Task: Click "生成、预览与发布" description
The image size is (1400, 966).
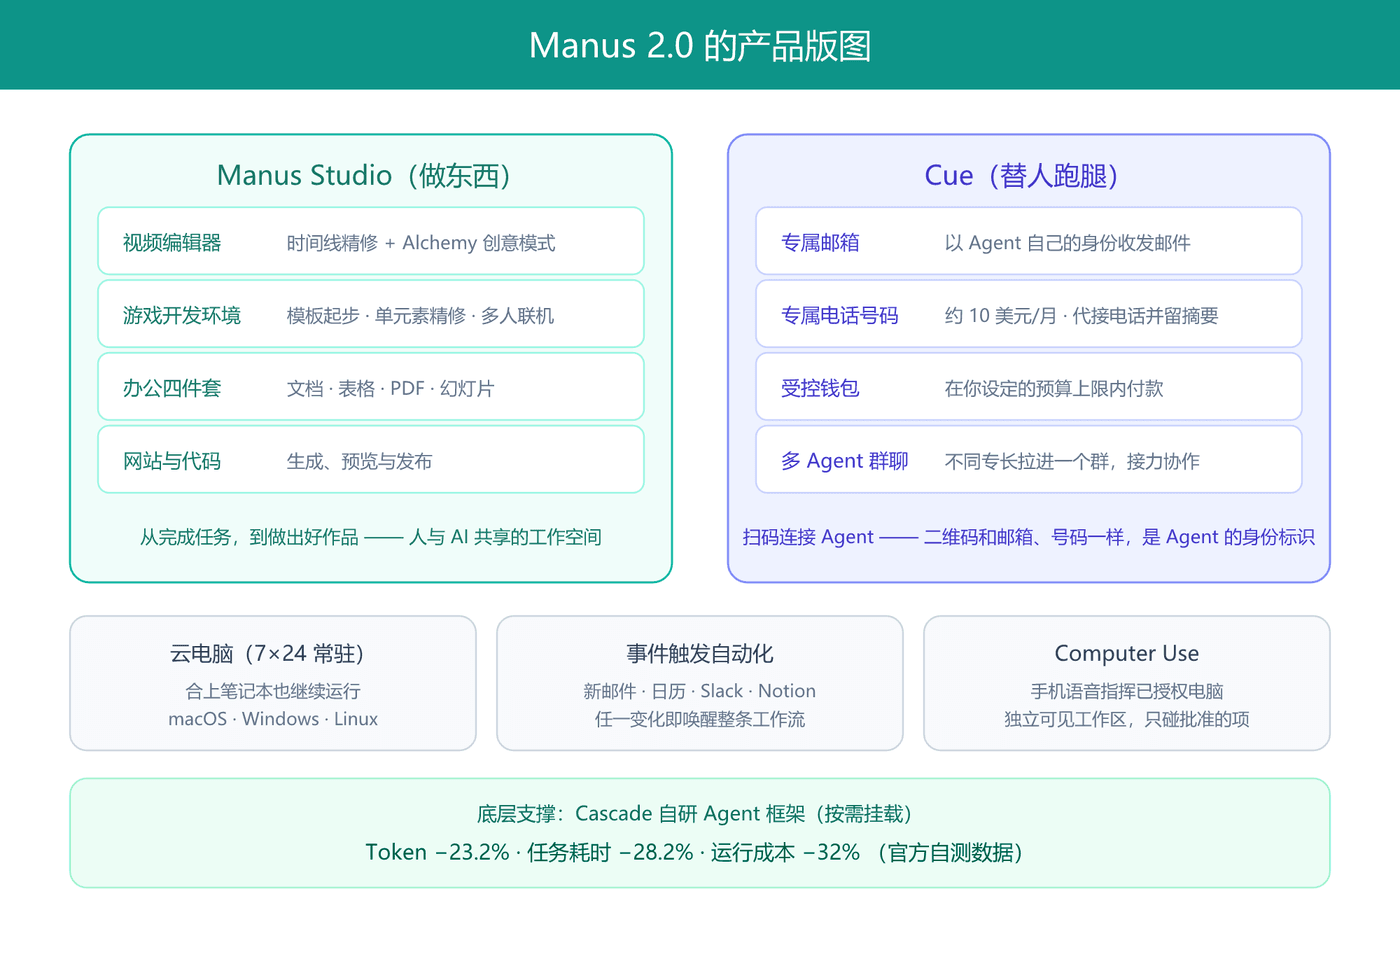Action: coord(360,461)
